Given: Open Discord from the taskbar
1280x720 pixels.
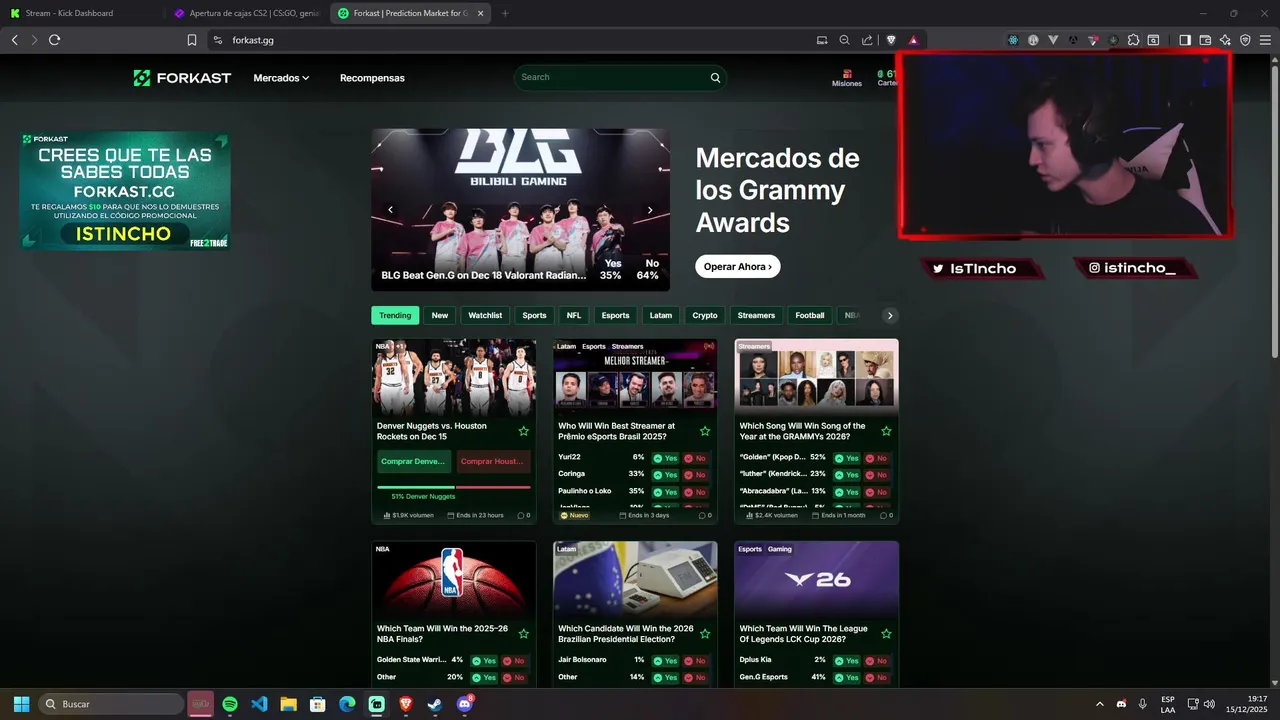Looking at the screenshot, I should (x=464, y=704).
